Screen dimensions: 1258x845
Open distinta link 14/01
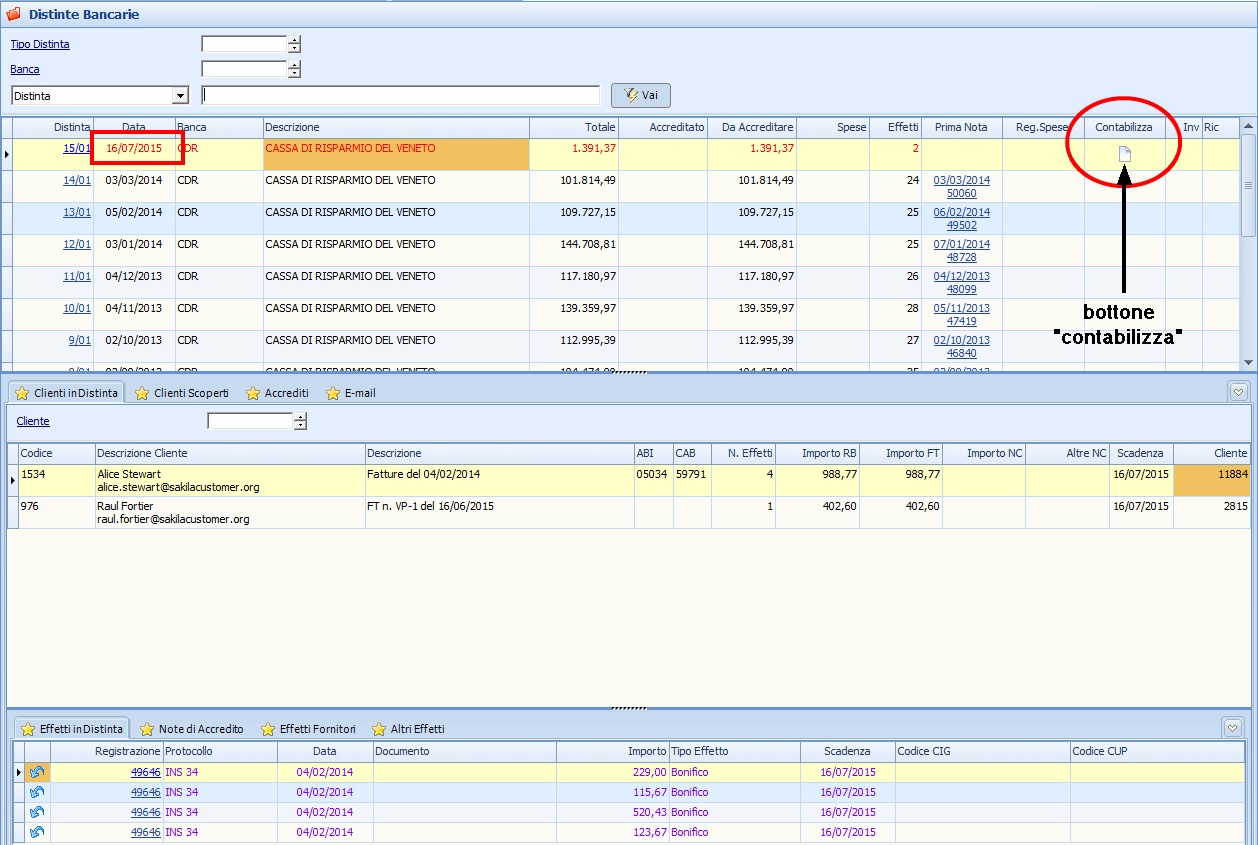[x=76, y=180]
